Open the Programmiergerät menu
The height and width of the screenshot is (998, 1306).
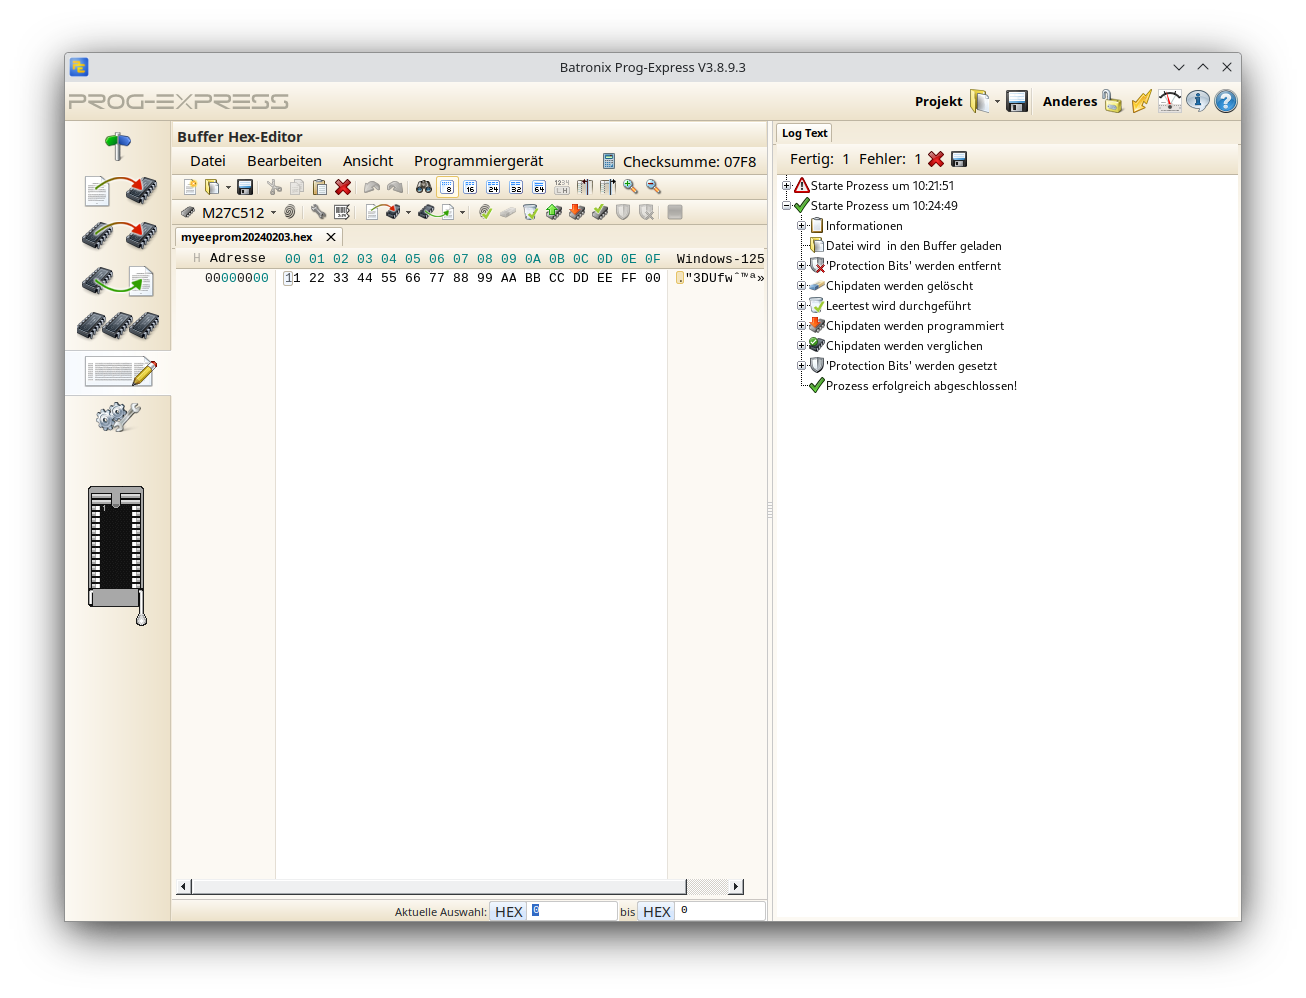478,160
